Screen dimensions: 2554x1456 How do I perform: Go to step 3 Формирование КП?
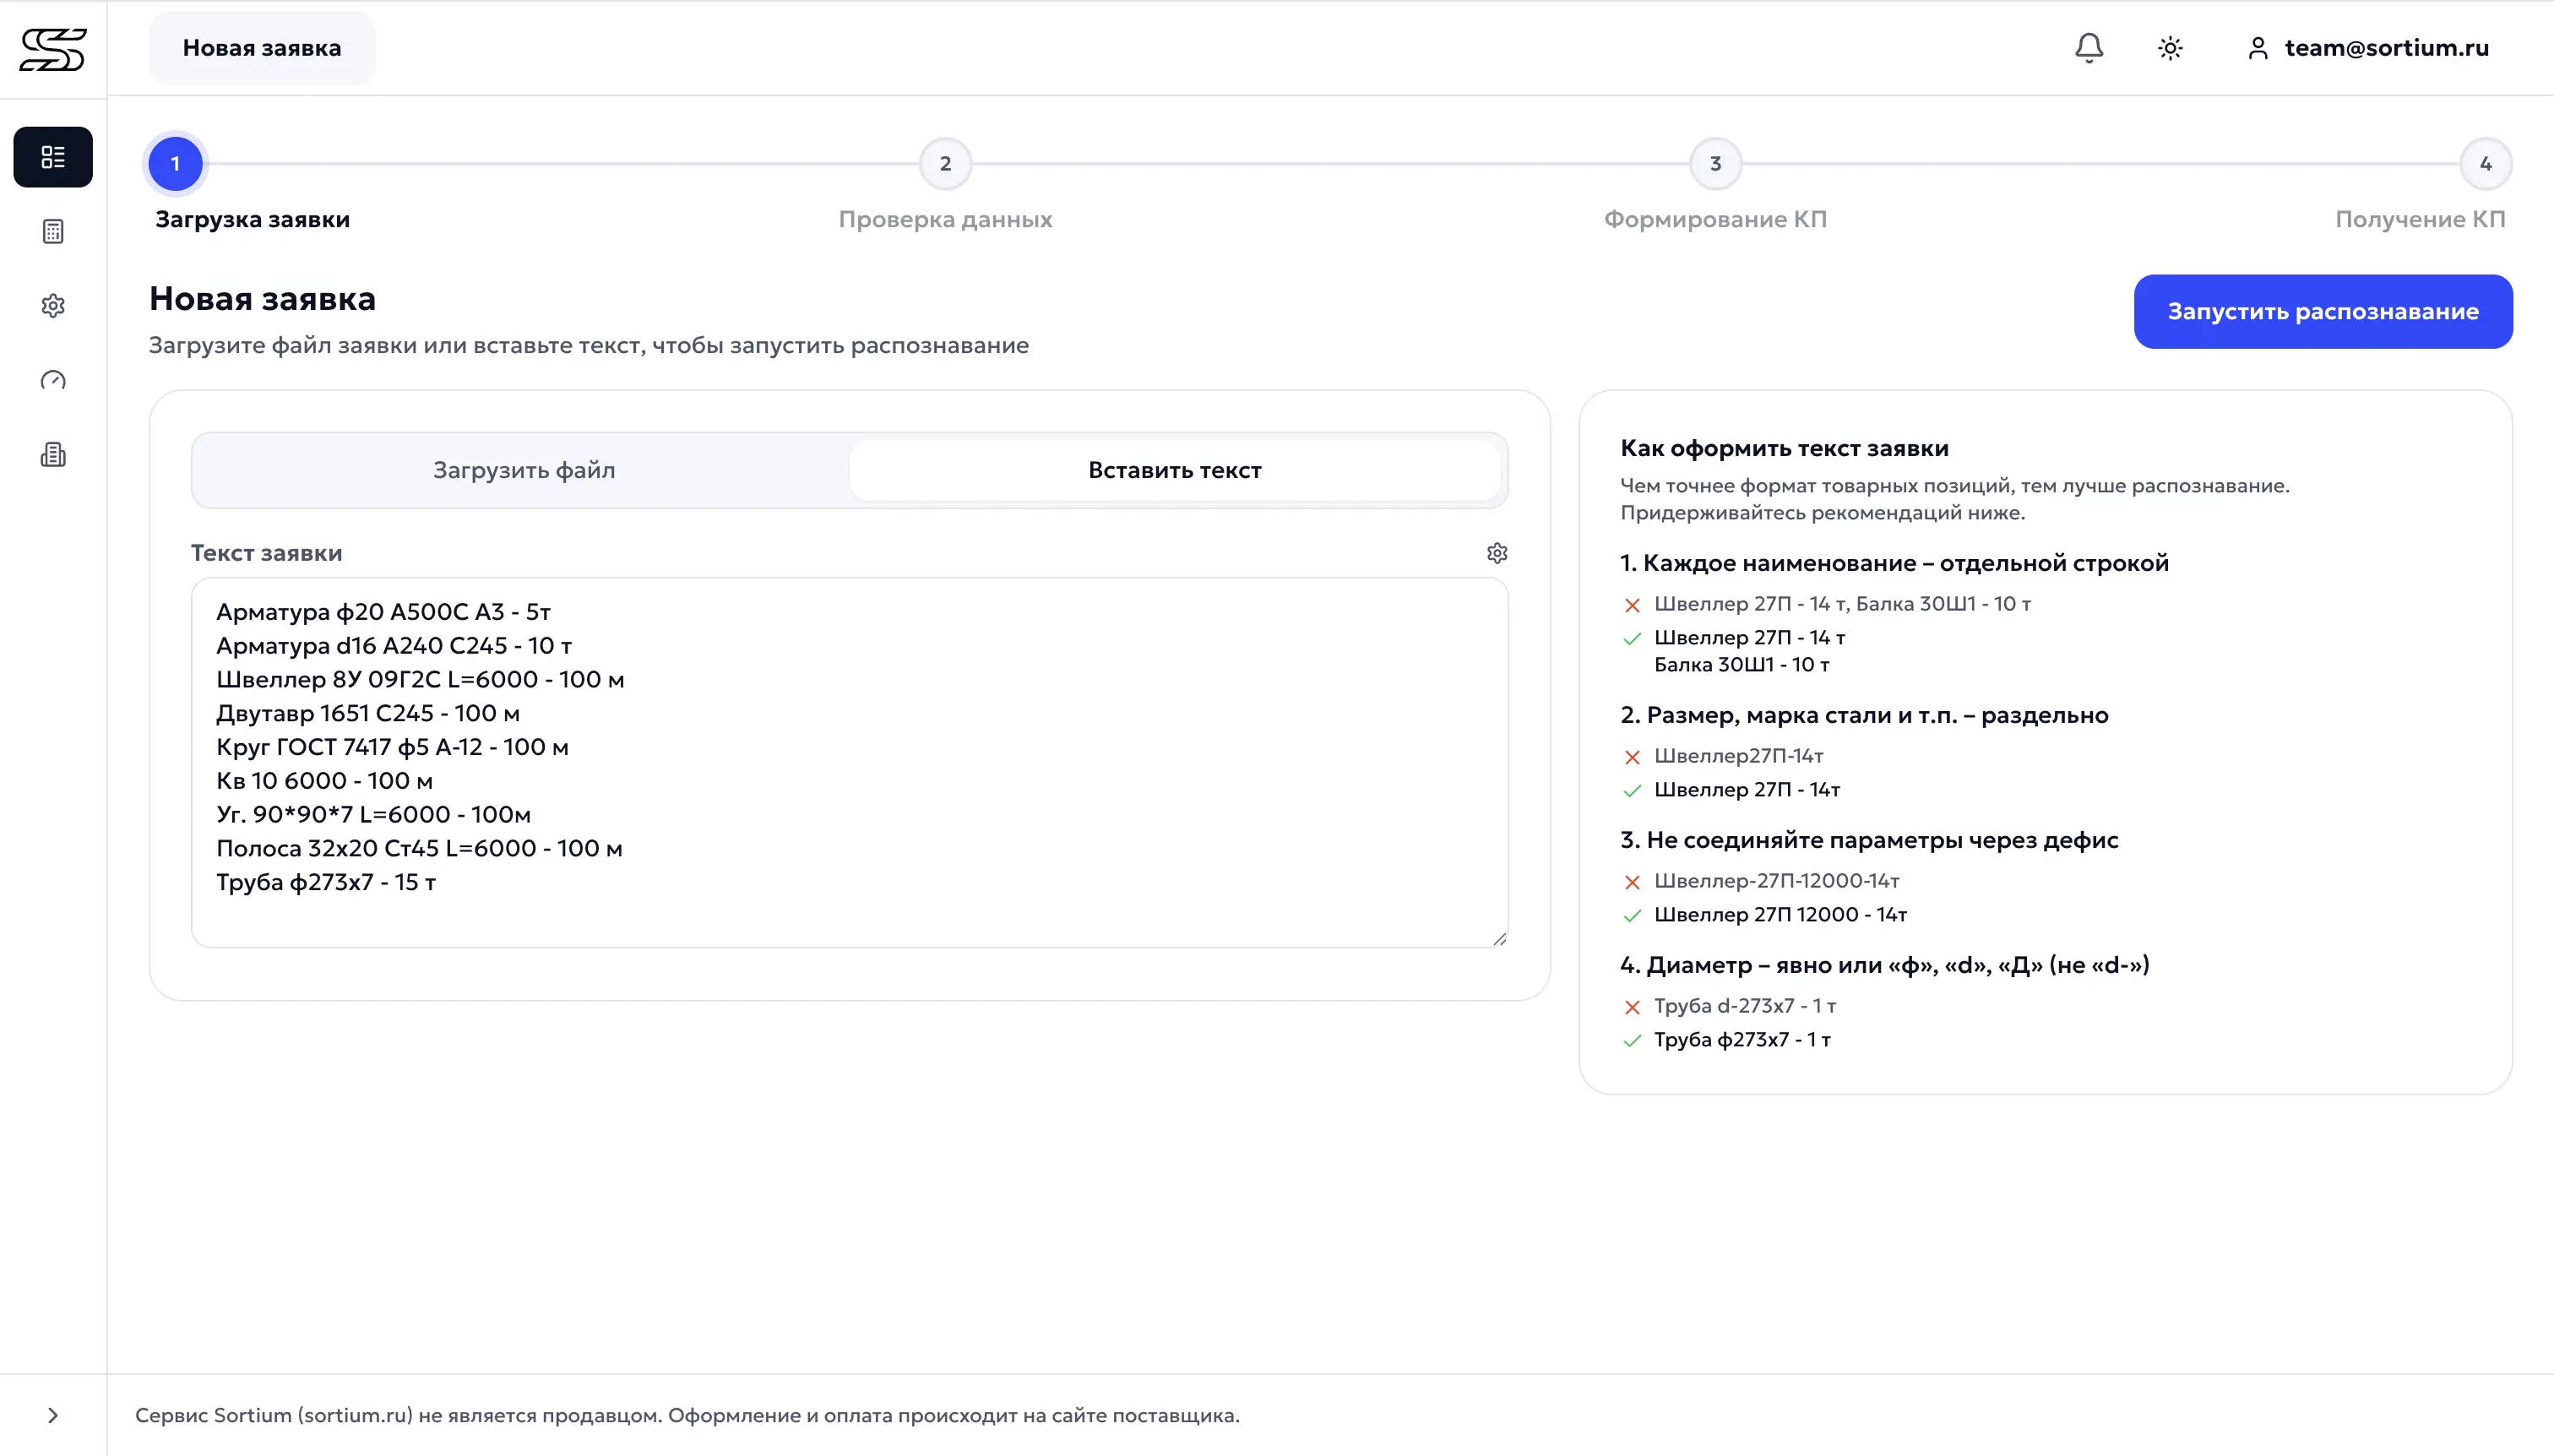tap(1715, 164)
